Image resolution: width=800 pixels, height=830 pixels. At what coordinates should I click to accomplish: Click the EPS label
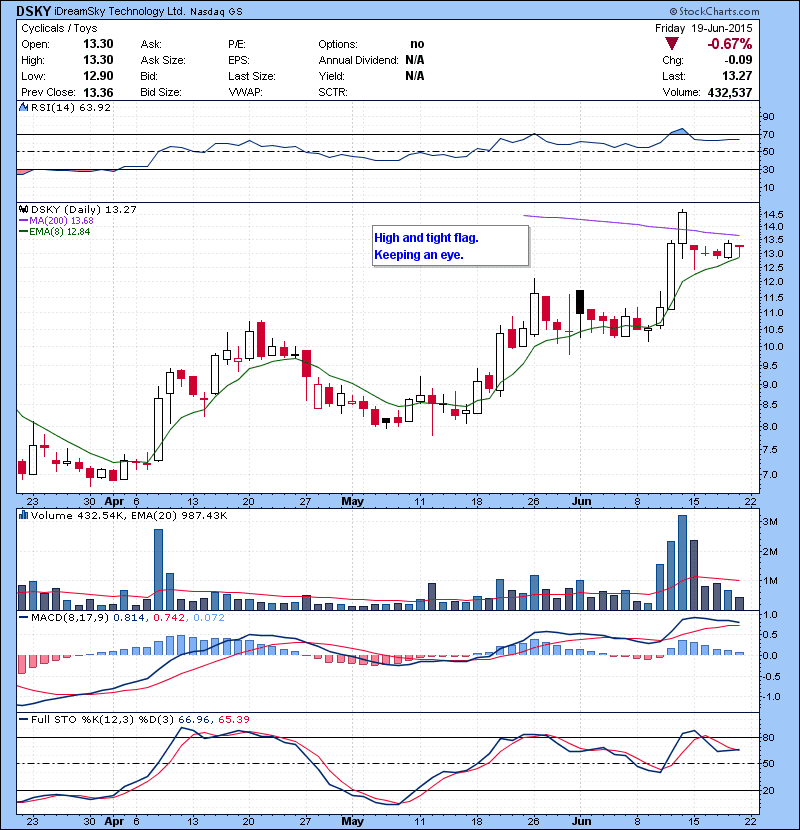click(239, 60)
